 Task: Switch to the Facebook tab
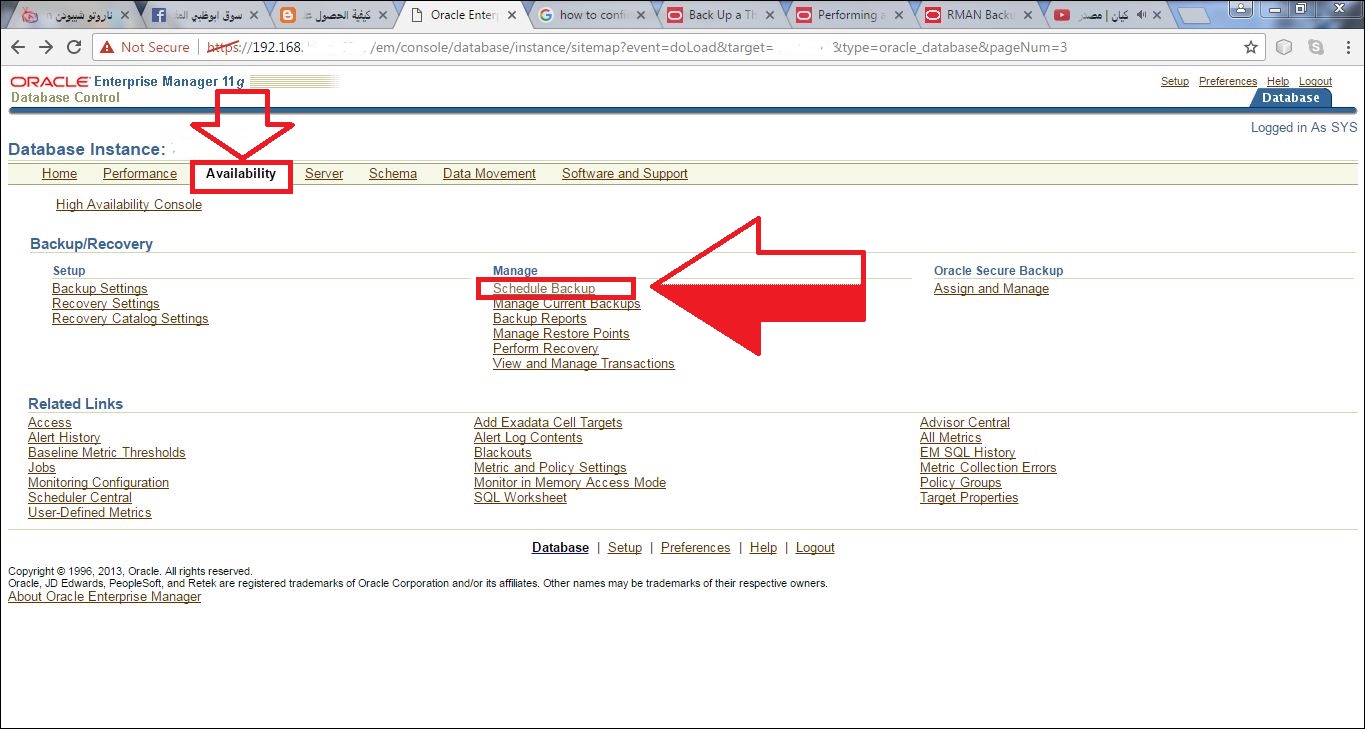click(x=206, y=15)
